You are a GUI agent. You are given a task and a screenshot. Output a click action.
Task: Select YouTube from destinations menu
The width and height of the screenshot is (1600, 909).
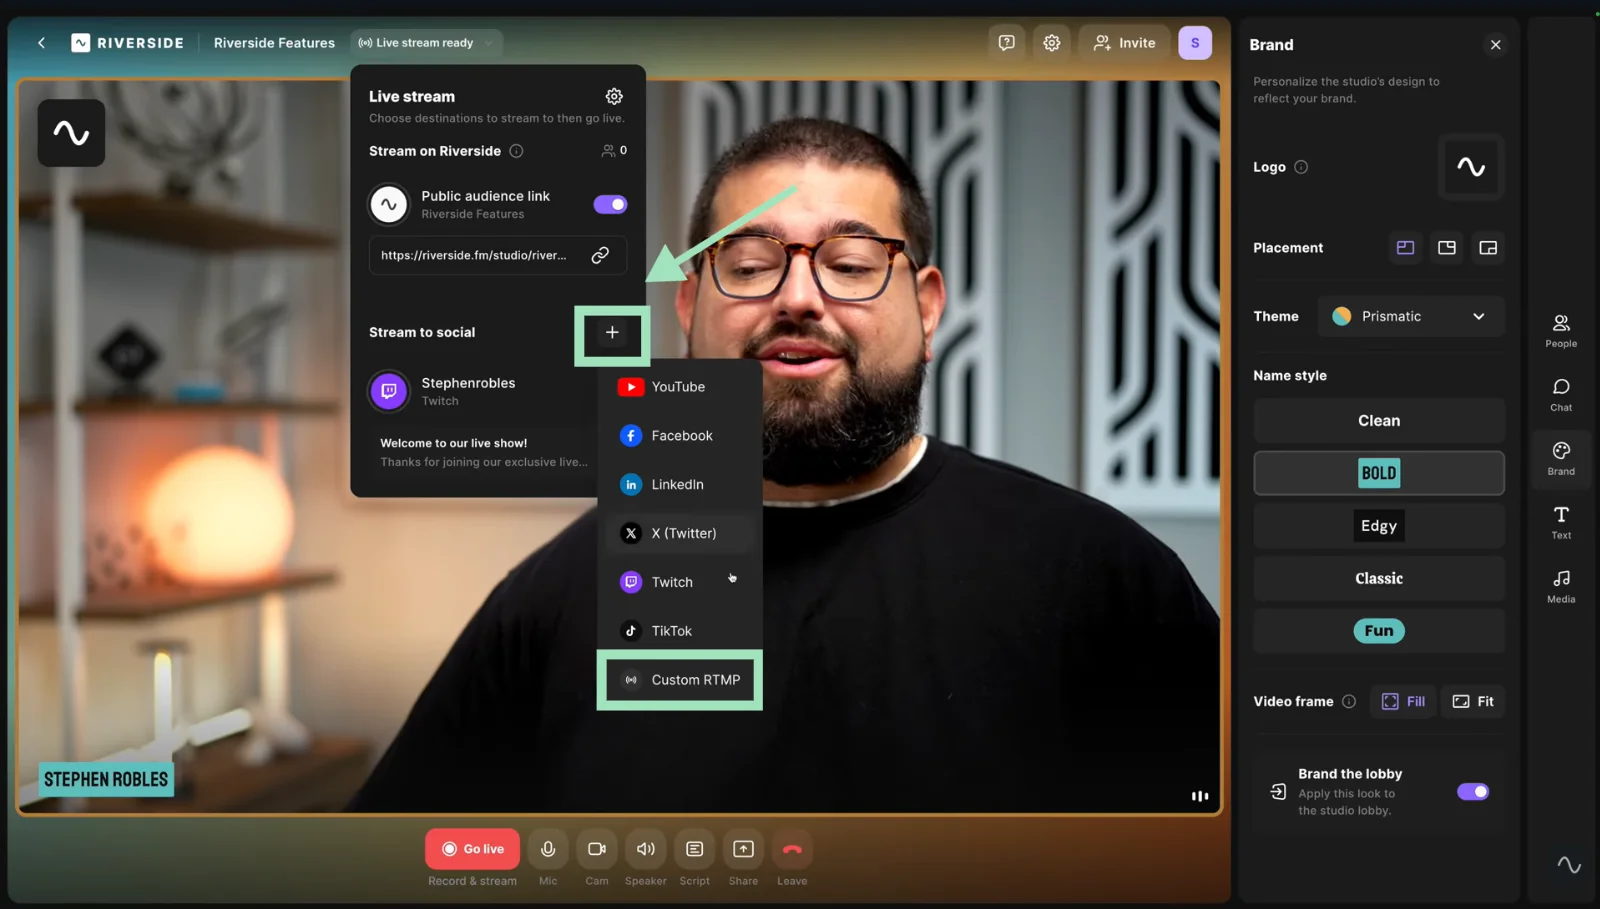pos(680,387)
